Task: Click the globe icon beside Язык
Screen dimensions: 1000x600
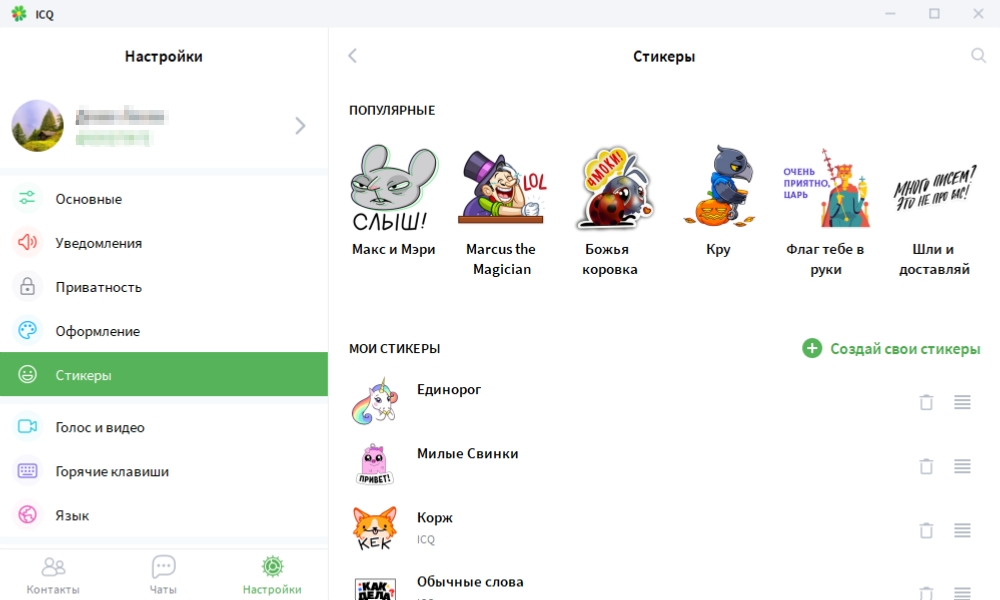Action: pyautogui.click(x=27, y=515)
